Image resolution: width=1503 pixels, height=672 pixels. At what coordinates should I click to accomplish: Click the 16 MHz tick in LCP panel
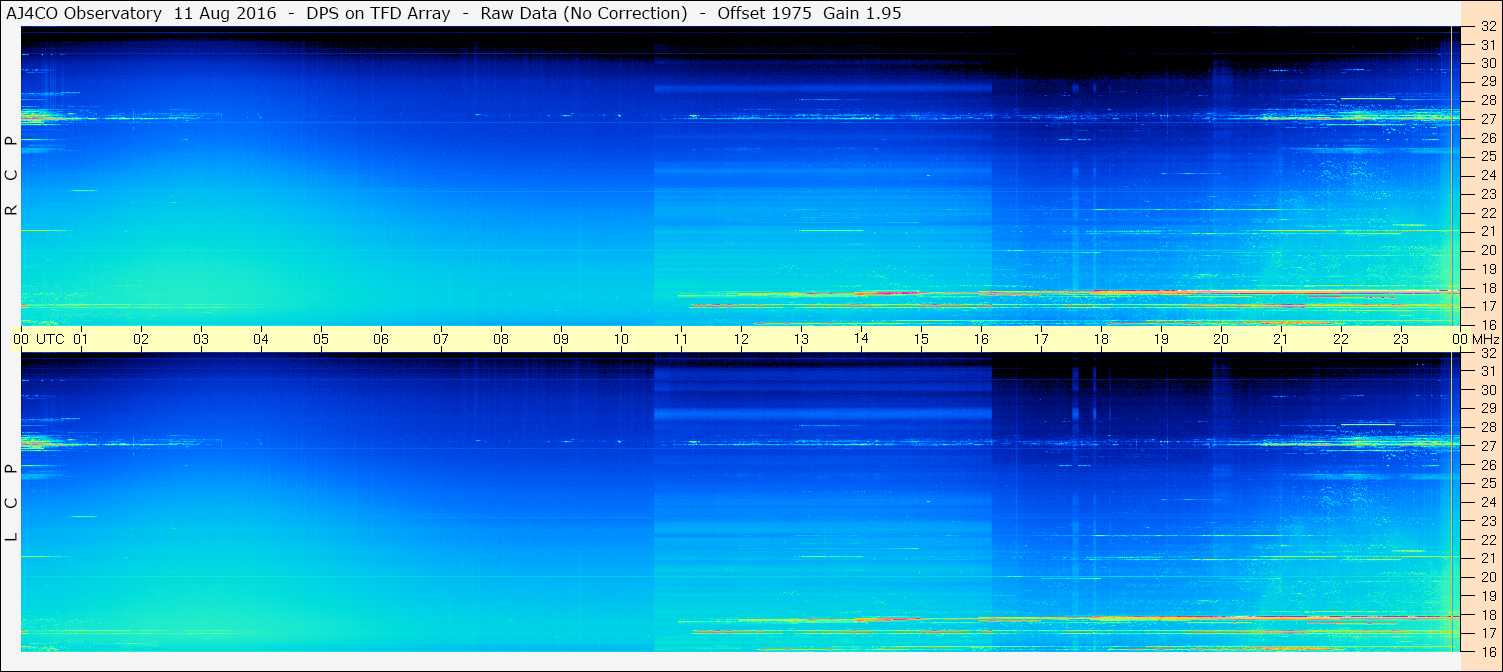(x=1488, y=651)
